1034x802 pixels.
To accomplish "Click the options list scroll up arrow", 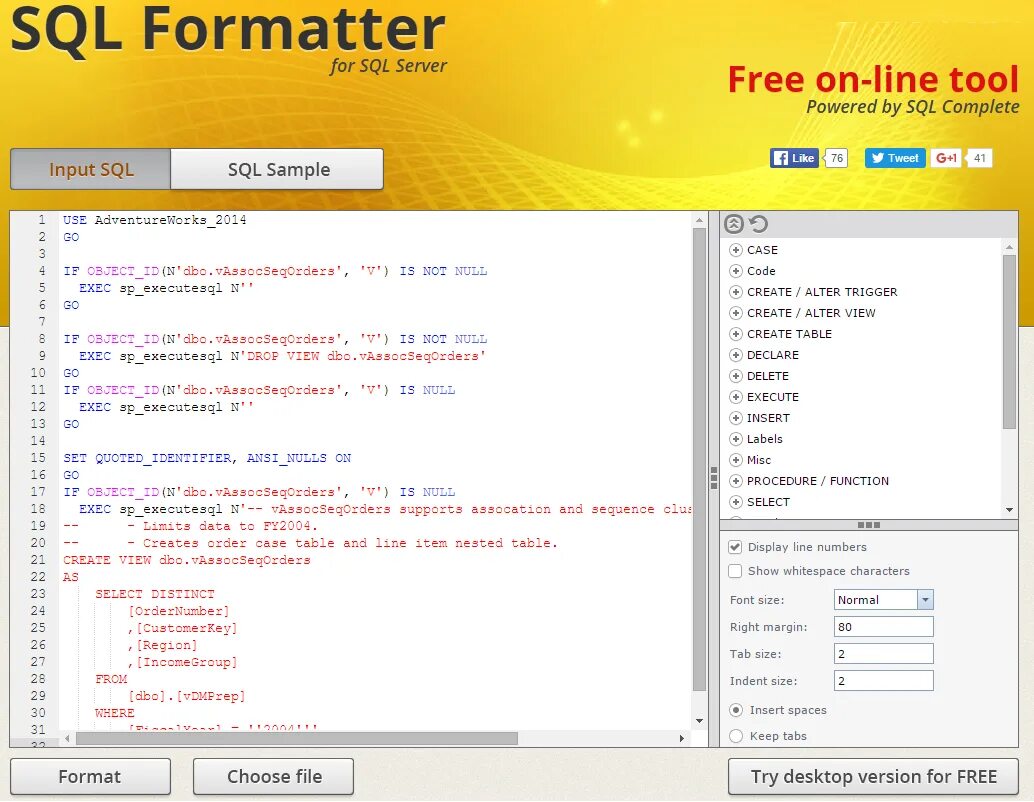I will coord(1009,247).
